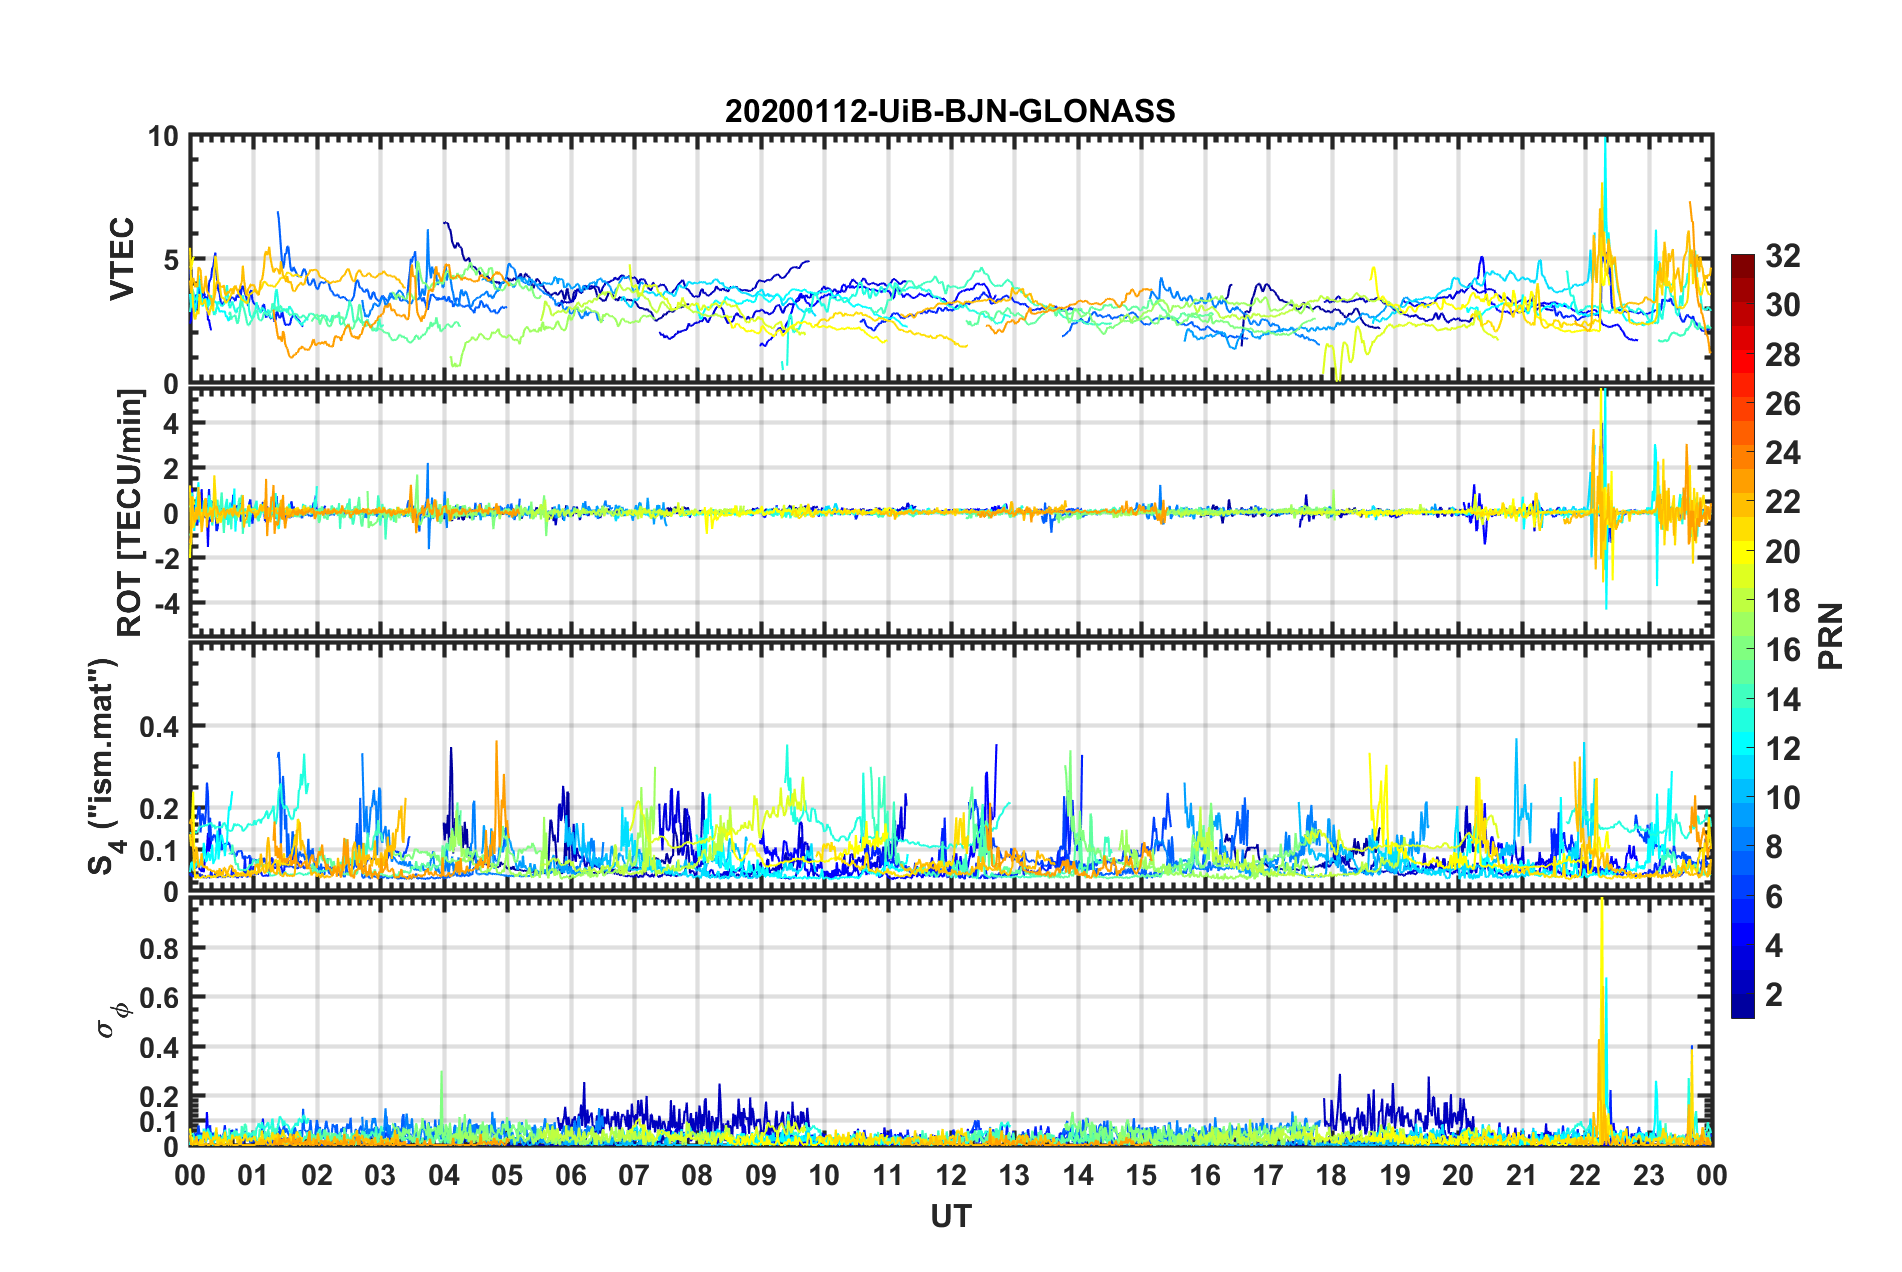Click colorbar tick label 30
Screen dimensions: 1902x1272
(x=1782, y=305)
